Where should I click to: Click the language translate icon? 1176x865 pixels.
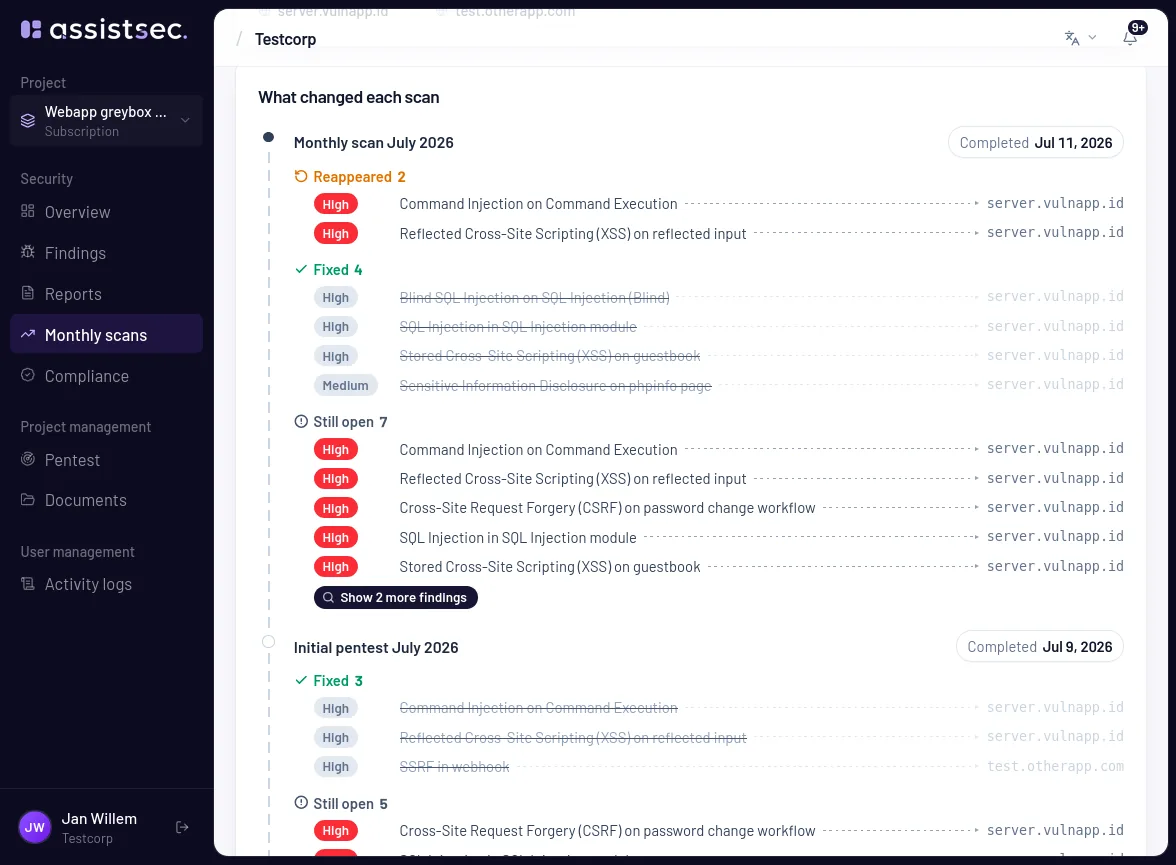tap(1072, 38)
